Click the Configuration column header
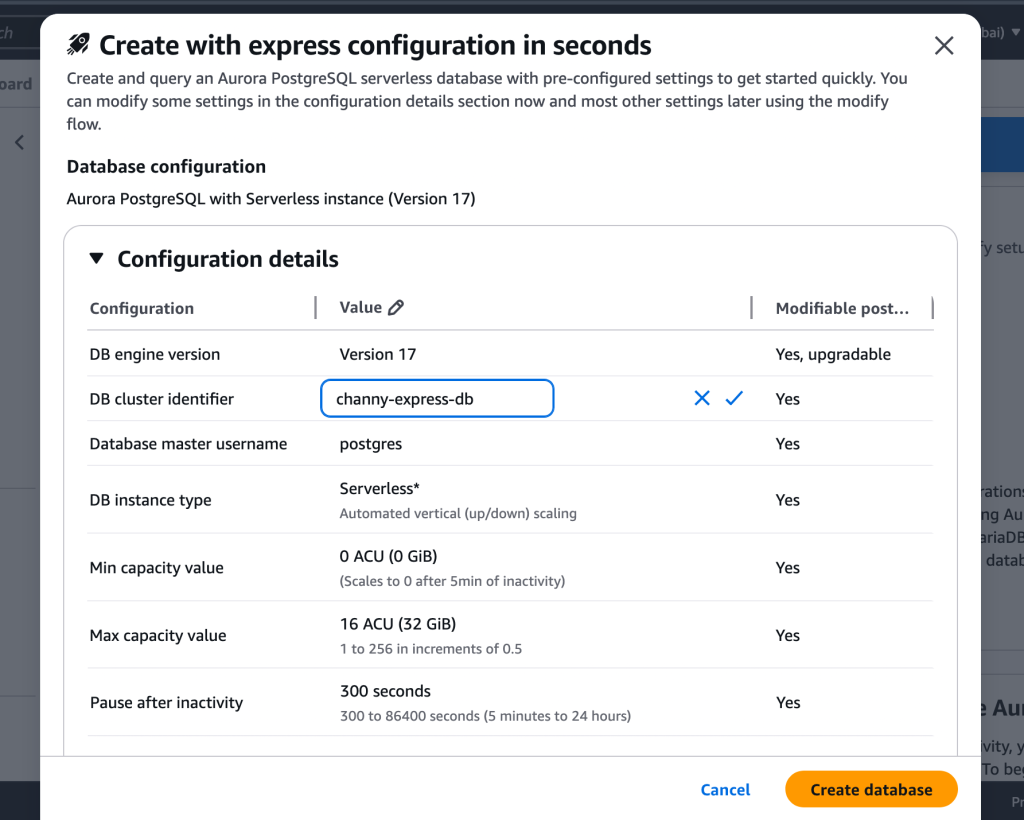Screen dimensions: 1024x820 (x=141, y=308)
